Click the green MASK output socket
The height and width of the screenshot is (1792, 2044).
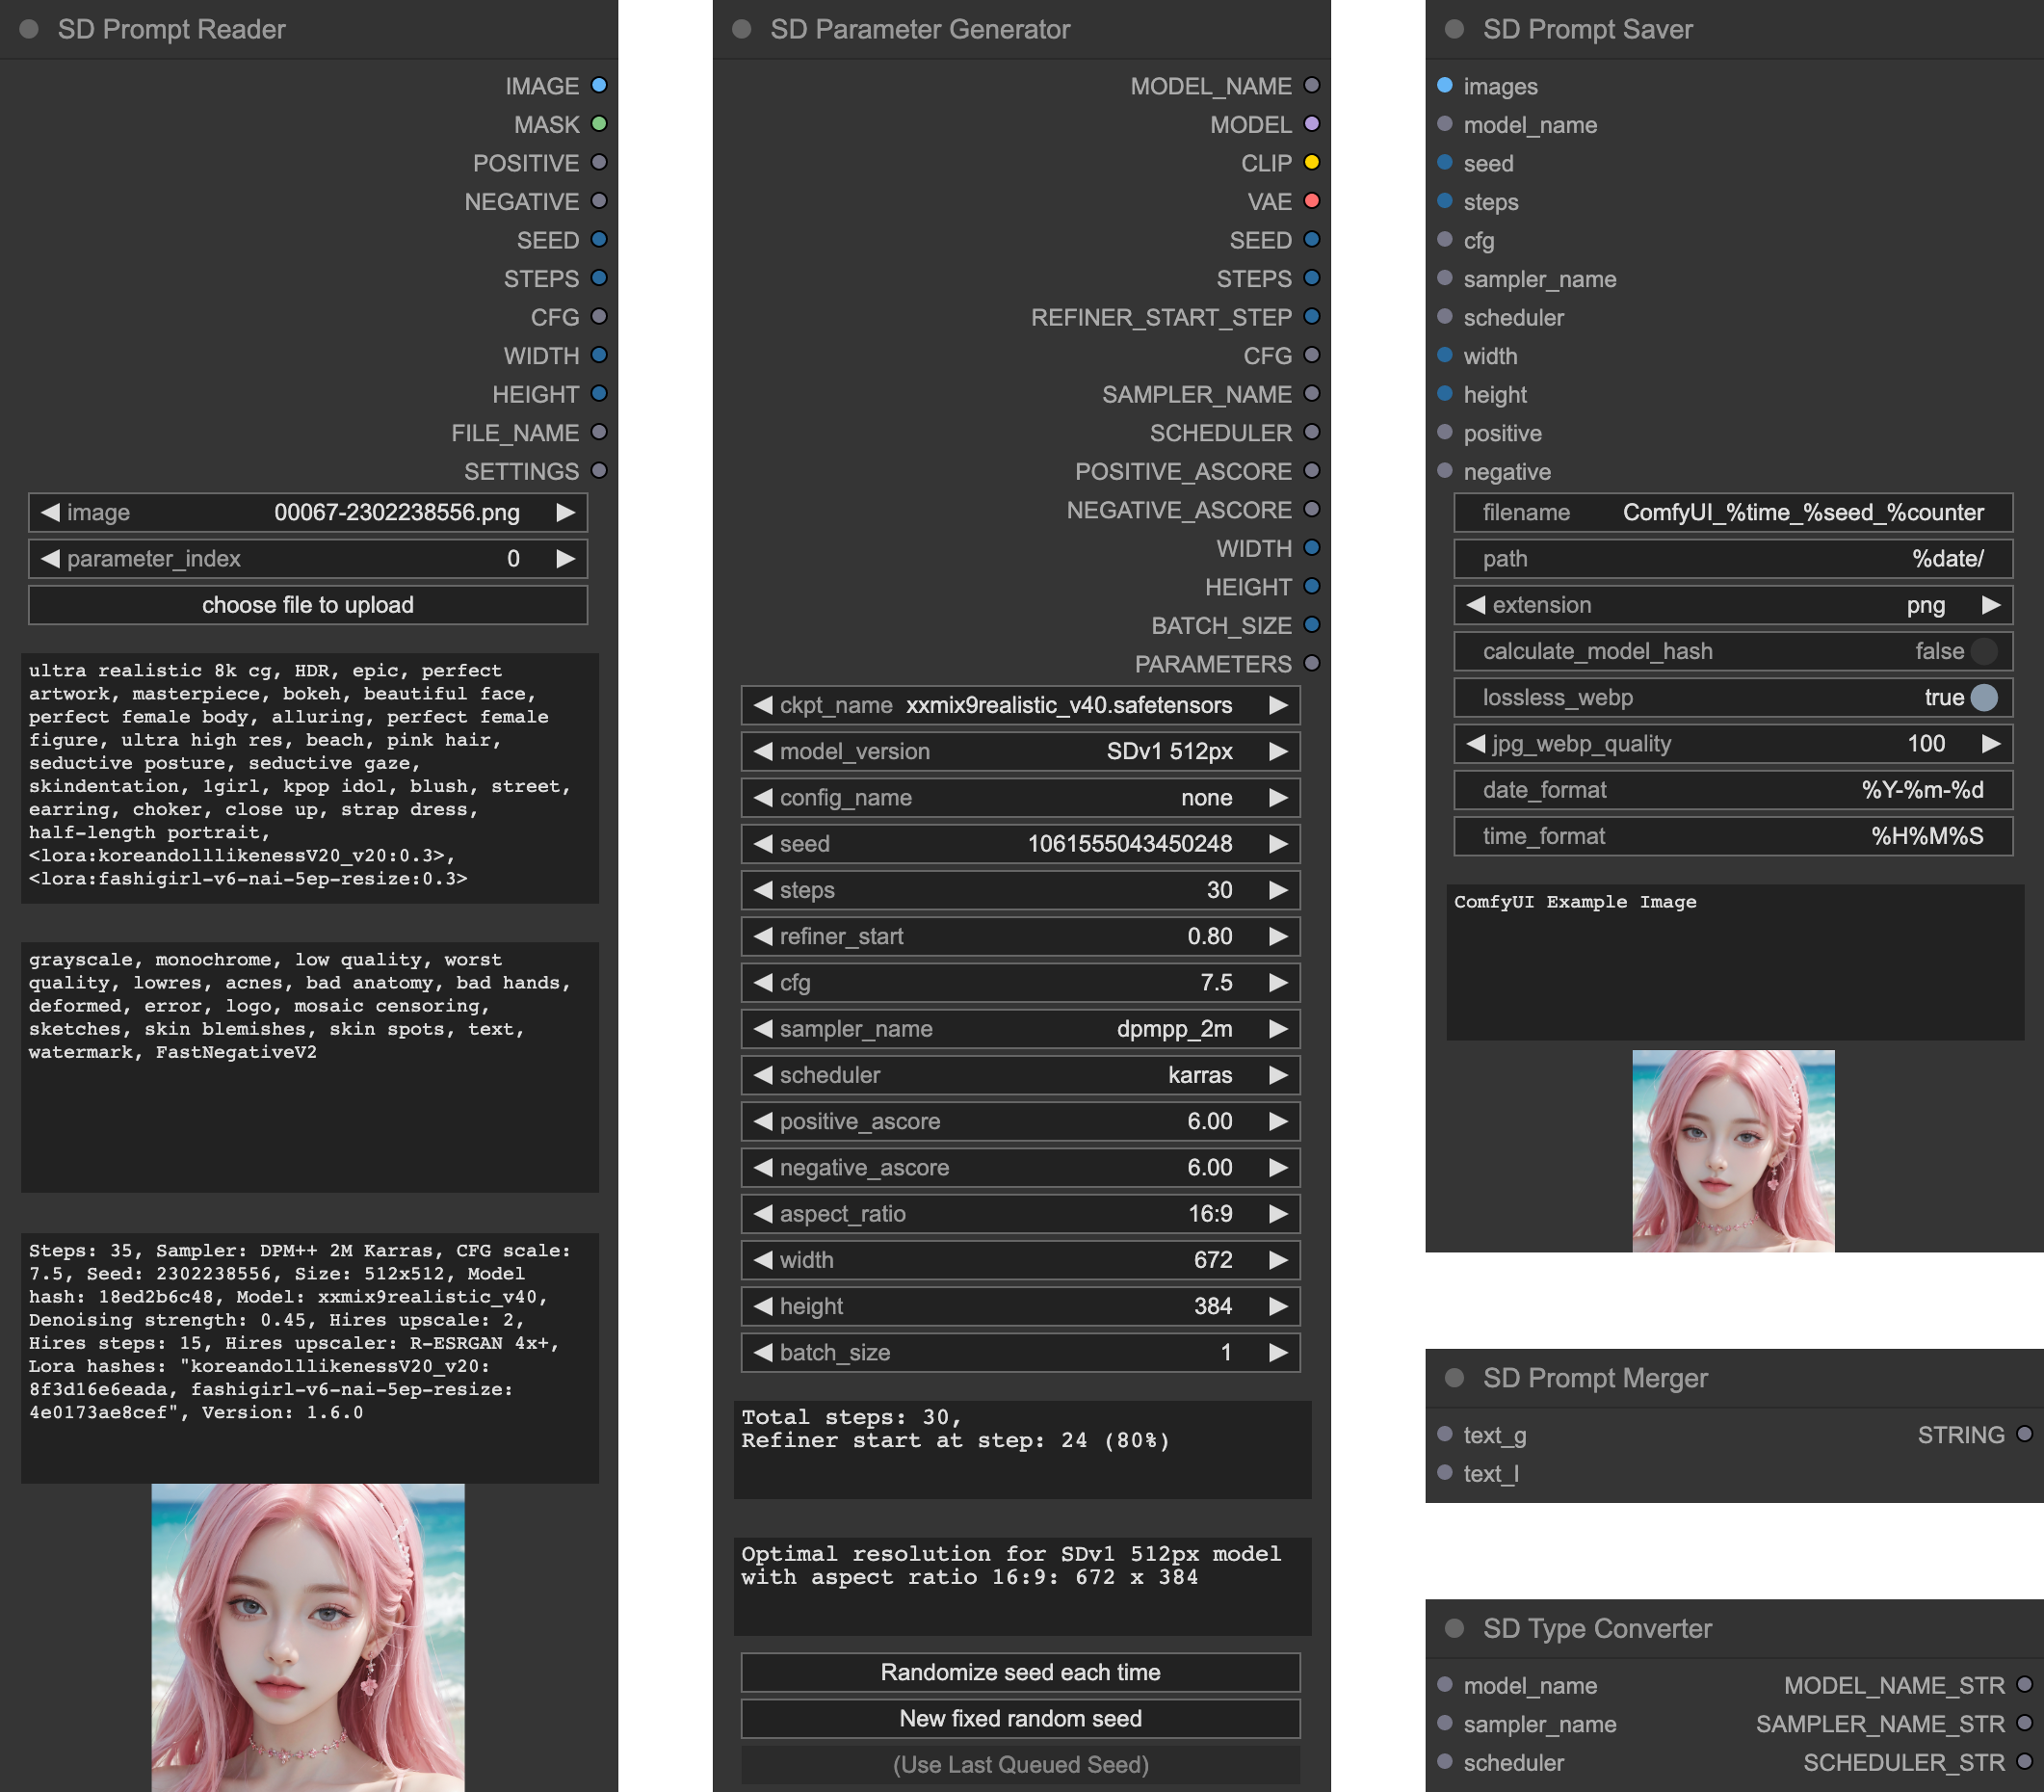[x=599, y=124]
